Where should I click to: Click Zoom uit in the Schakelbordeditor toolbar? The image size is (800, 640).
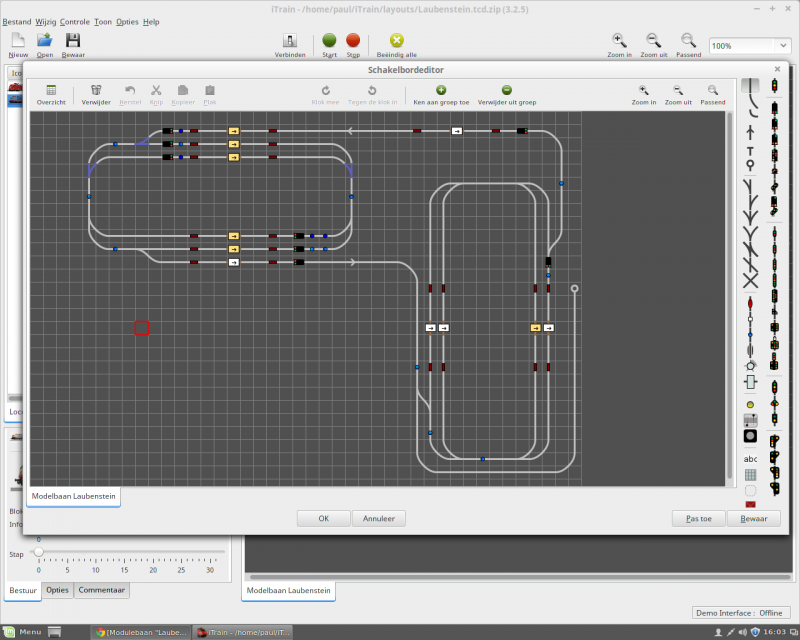[x=678, y=95]
